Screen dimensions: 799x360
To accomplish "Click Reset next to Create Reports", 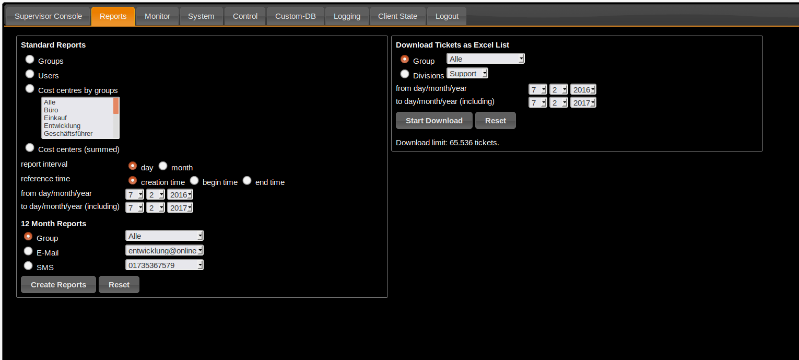I will tap(119, 285).
